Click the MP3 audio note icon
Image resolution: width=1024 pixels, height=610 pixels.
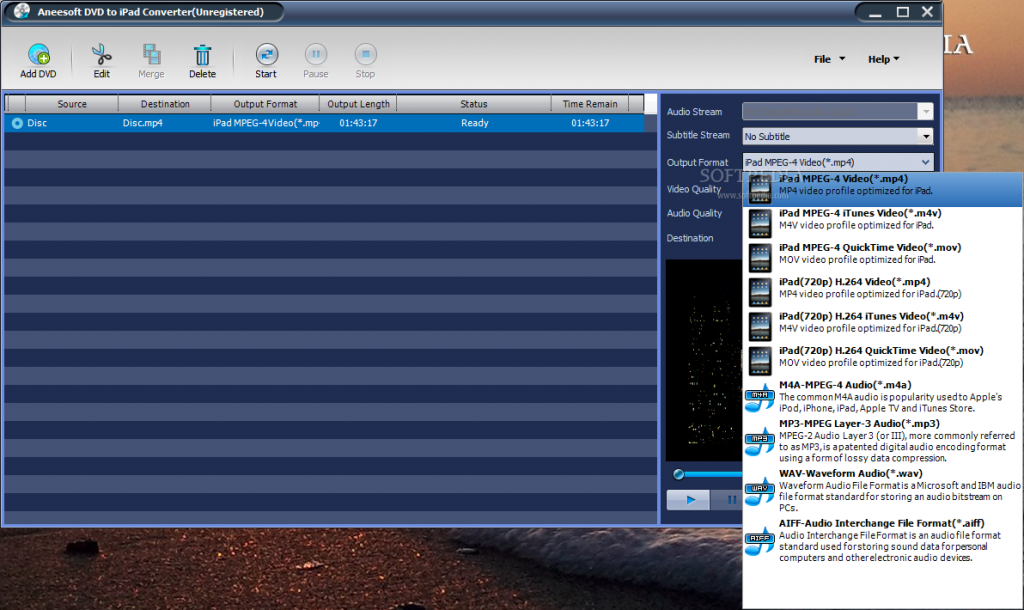pos(760,441)
